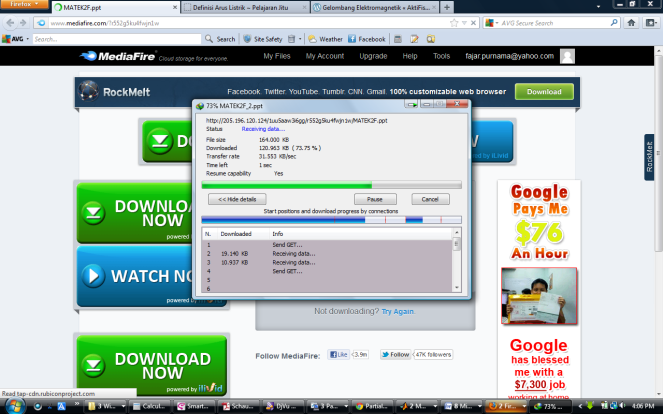Click the Firefox home icon
Viewport: 663px width, 414px height.
(x=631, y=23)
